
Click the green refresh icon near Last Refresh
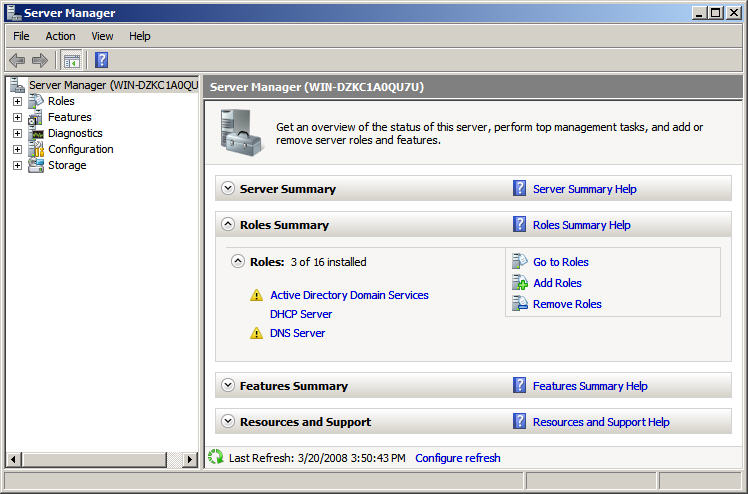(216, 457)
